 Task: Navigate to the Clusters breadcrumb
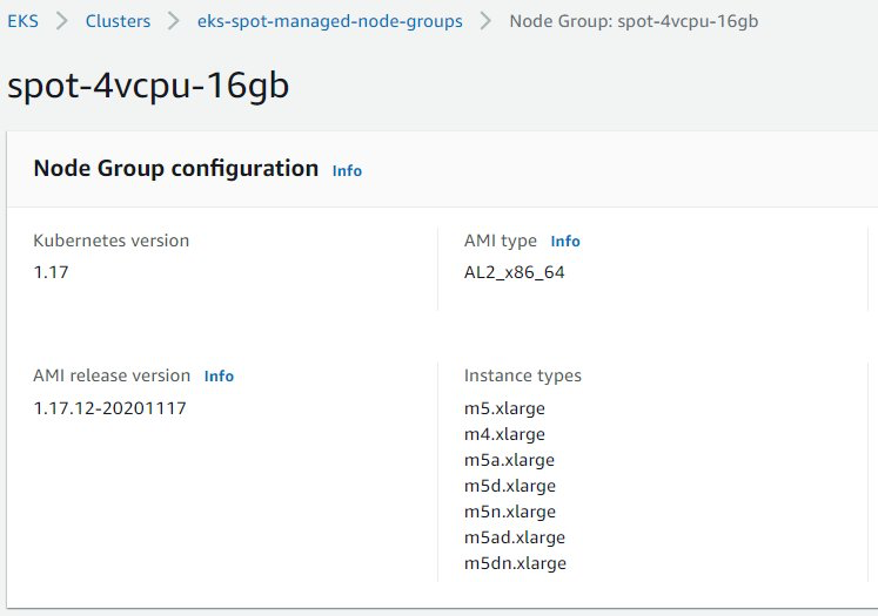tap(119, 19)
